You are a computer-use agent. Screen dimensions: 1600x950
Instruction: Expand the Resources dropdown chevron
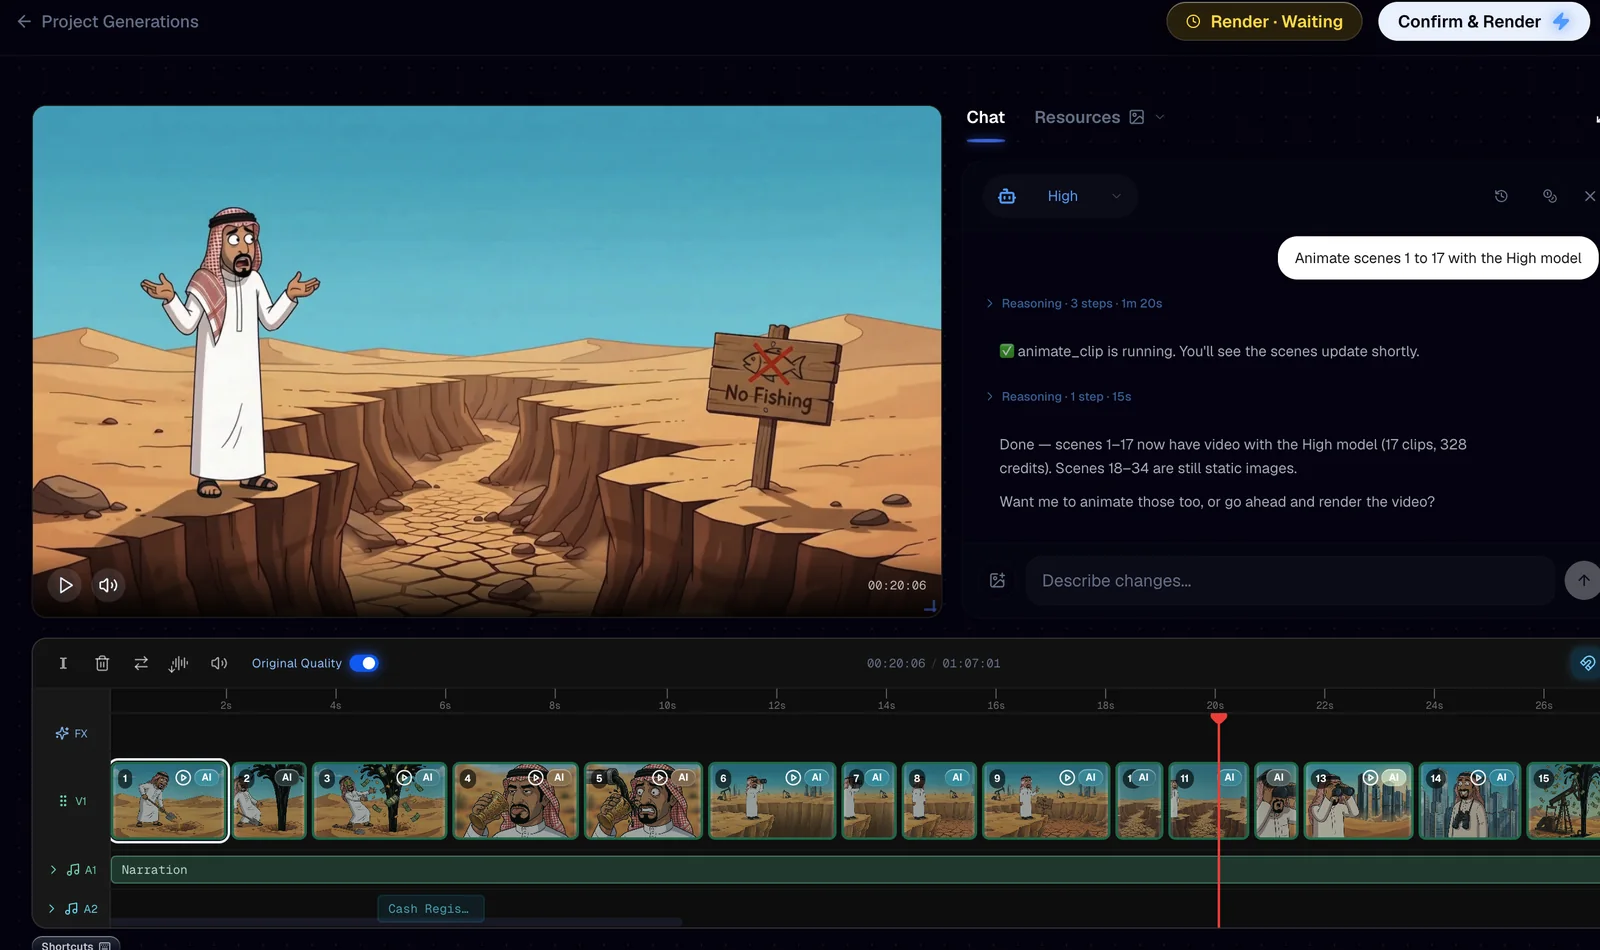point(1160,117)
